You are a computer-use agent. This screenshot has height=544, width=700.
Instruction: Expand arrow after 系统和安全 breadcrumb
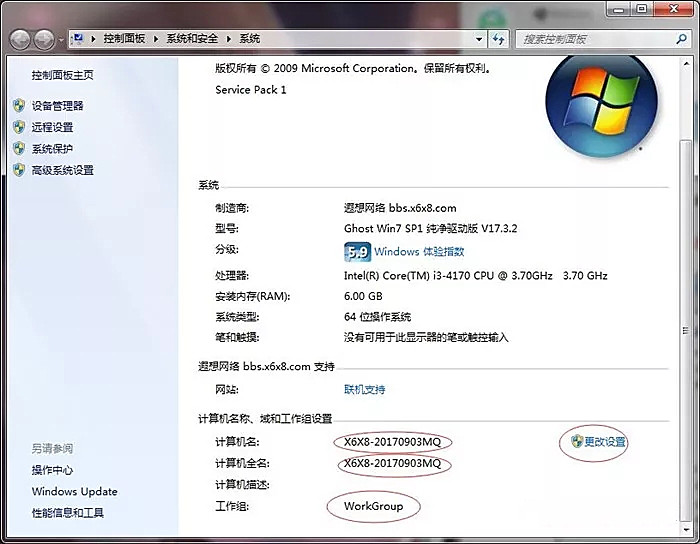(229, 39)
